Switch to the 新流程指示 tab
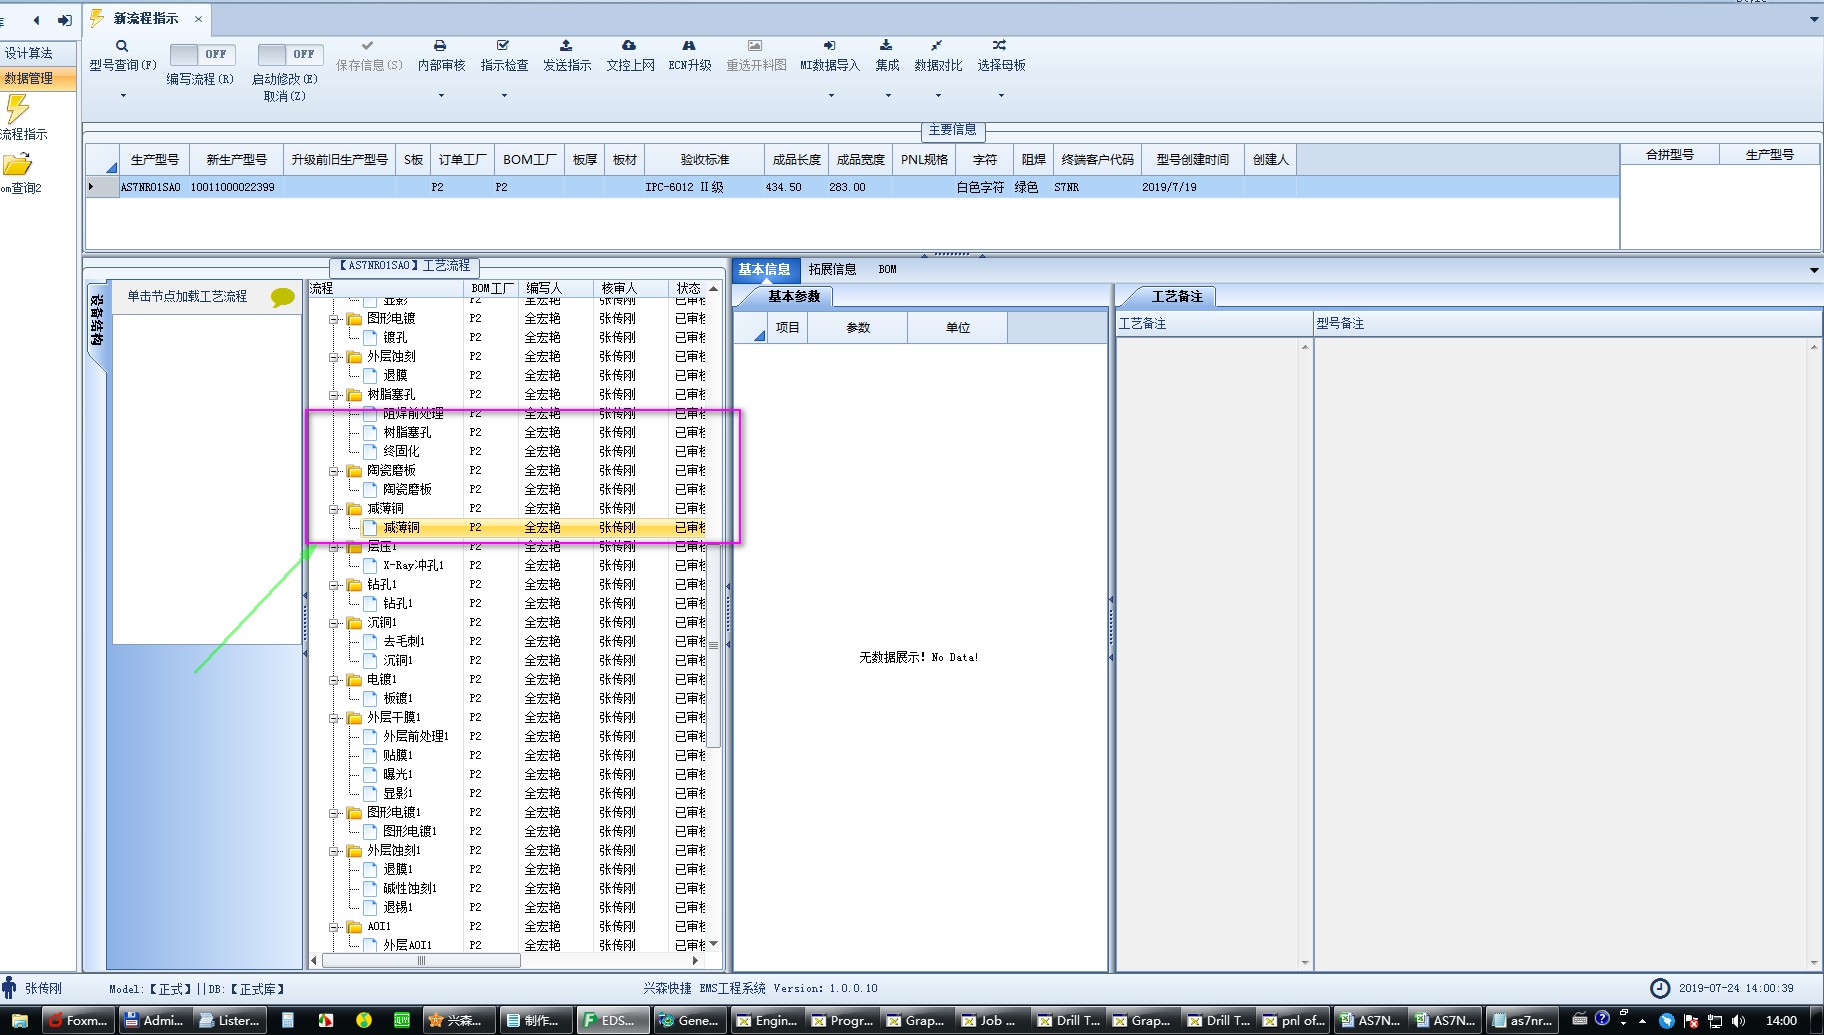1824x1035 pixels. [146, 19]
